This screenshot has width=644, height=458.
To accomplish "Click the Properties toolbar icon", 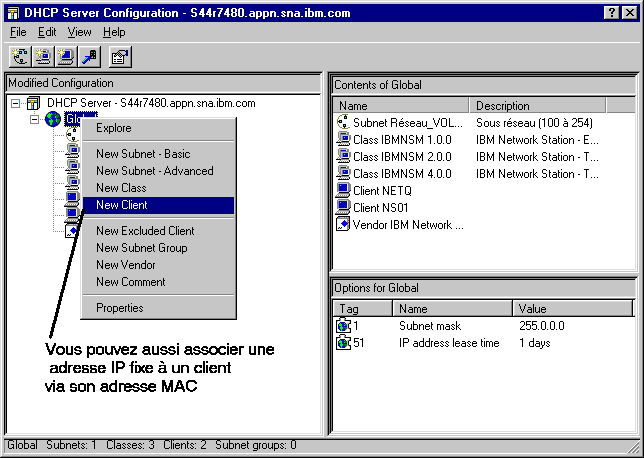I will click(x=120, y=57).
